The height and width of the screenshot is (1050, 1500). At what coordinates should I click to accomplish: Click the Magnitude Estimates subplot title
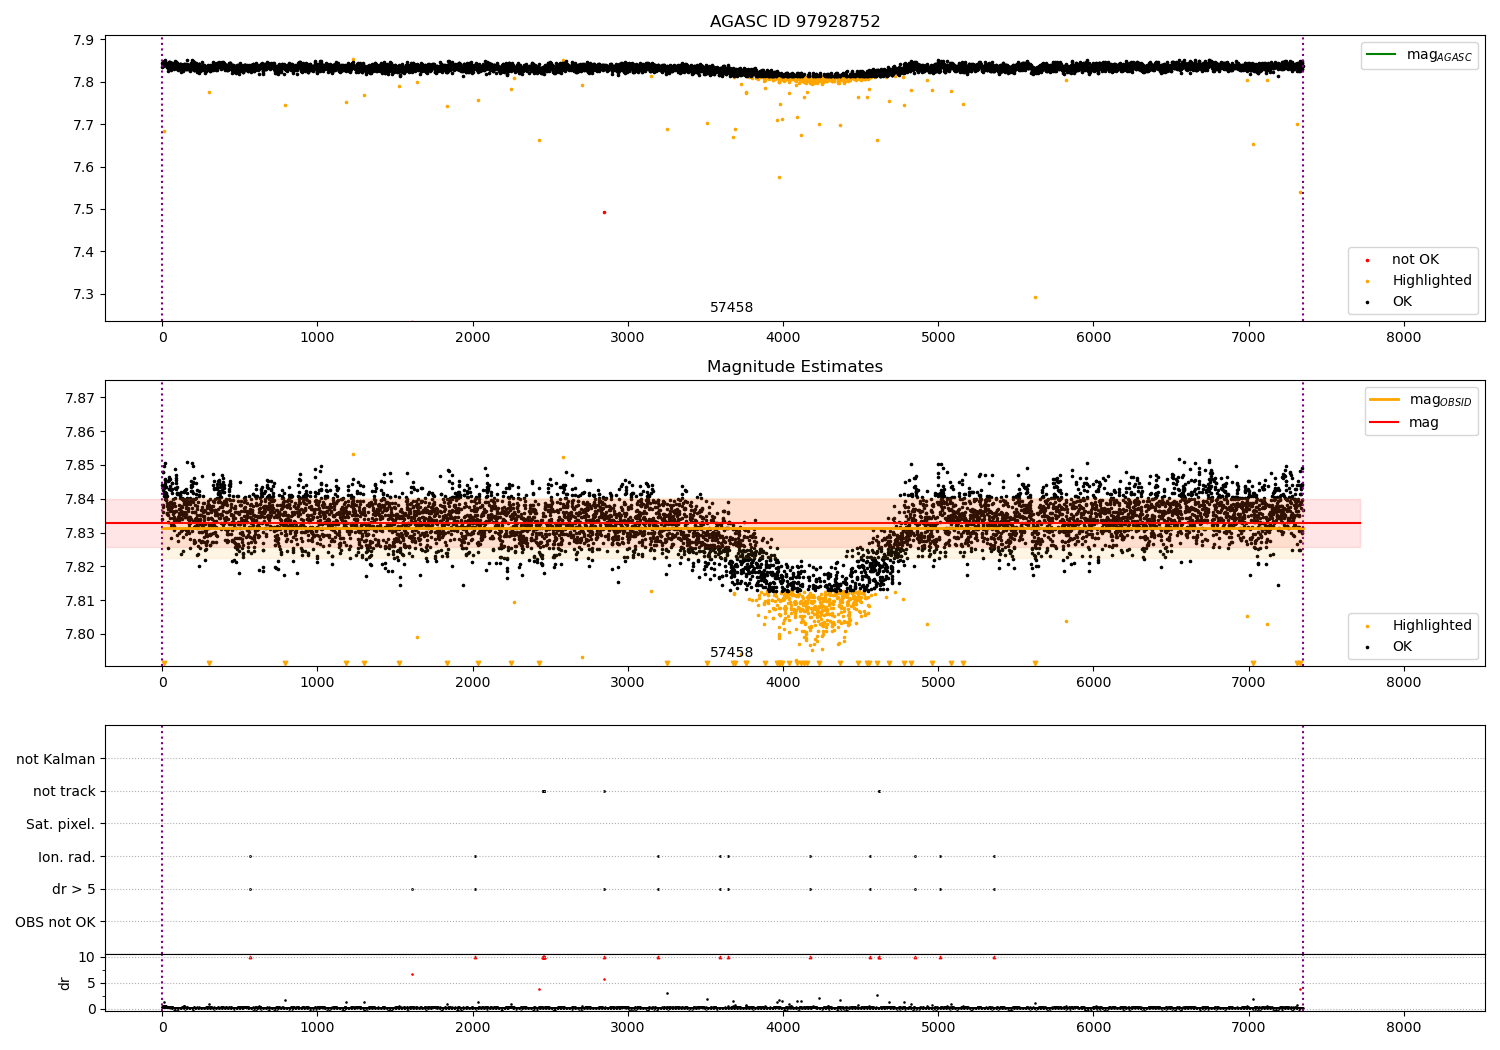pyautogui.click(x=795, y=366)
